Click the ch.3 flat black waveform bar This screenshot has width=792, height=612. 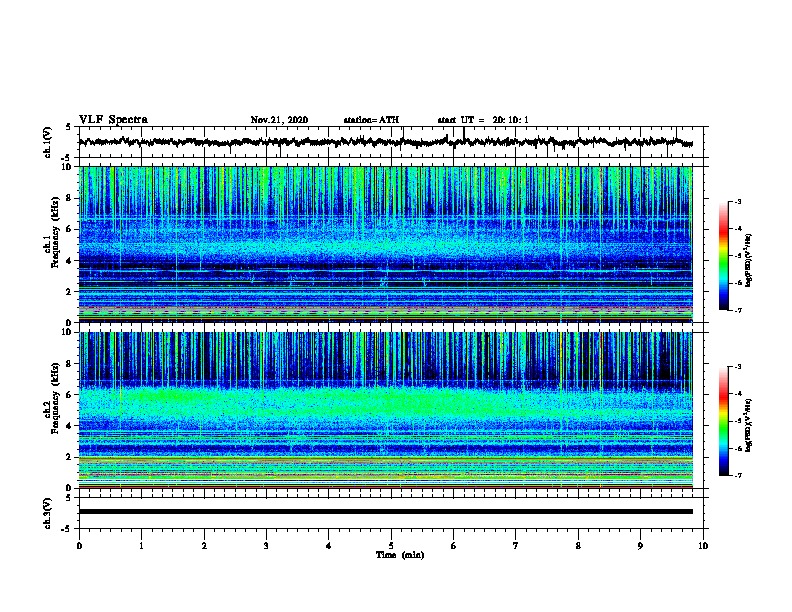385,512
